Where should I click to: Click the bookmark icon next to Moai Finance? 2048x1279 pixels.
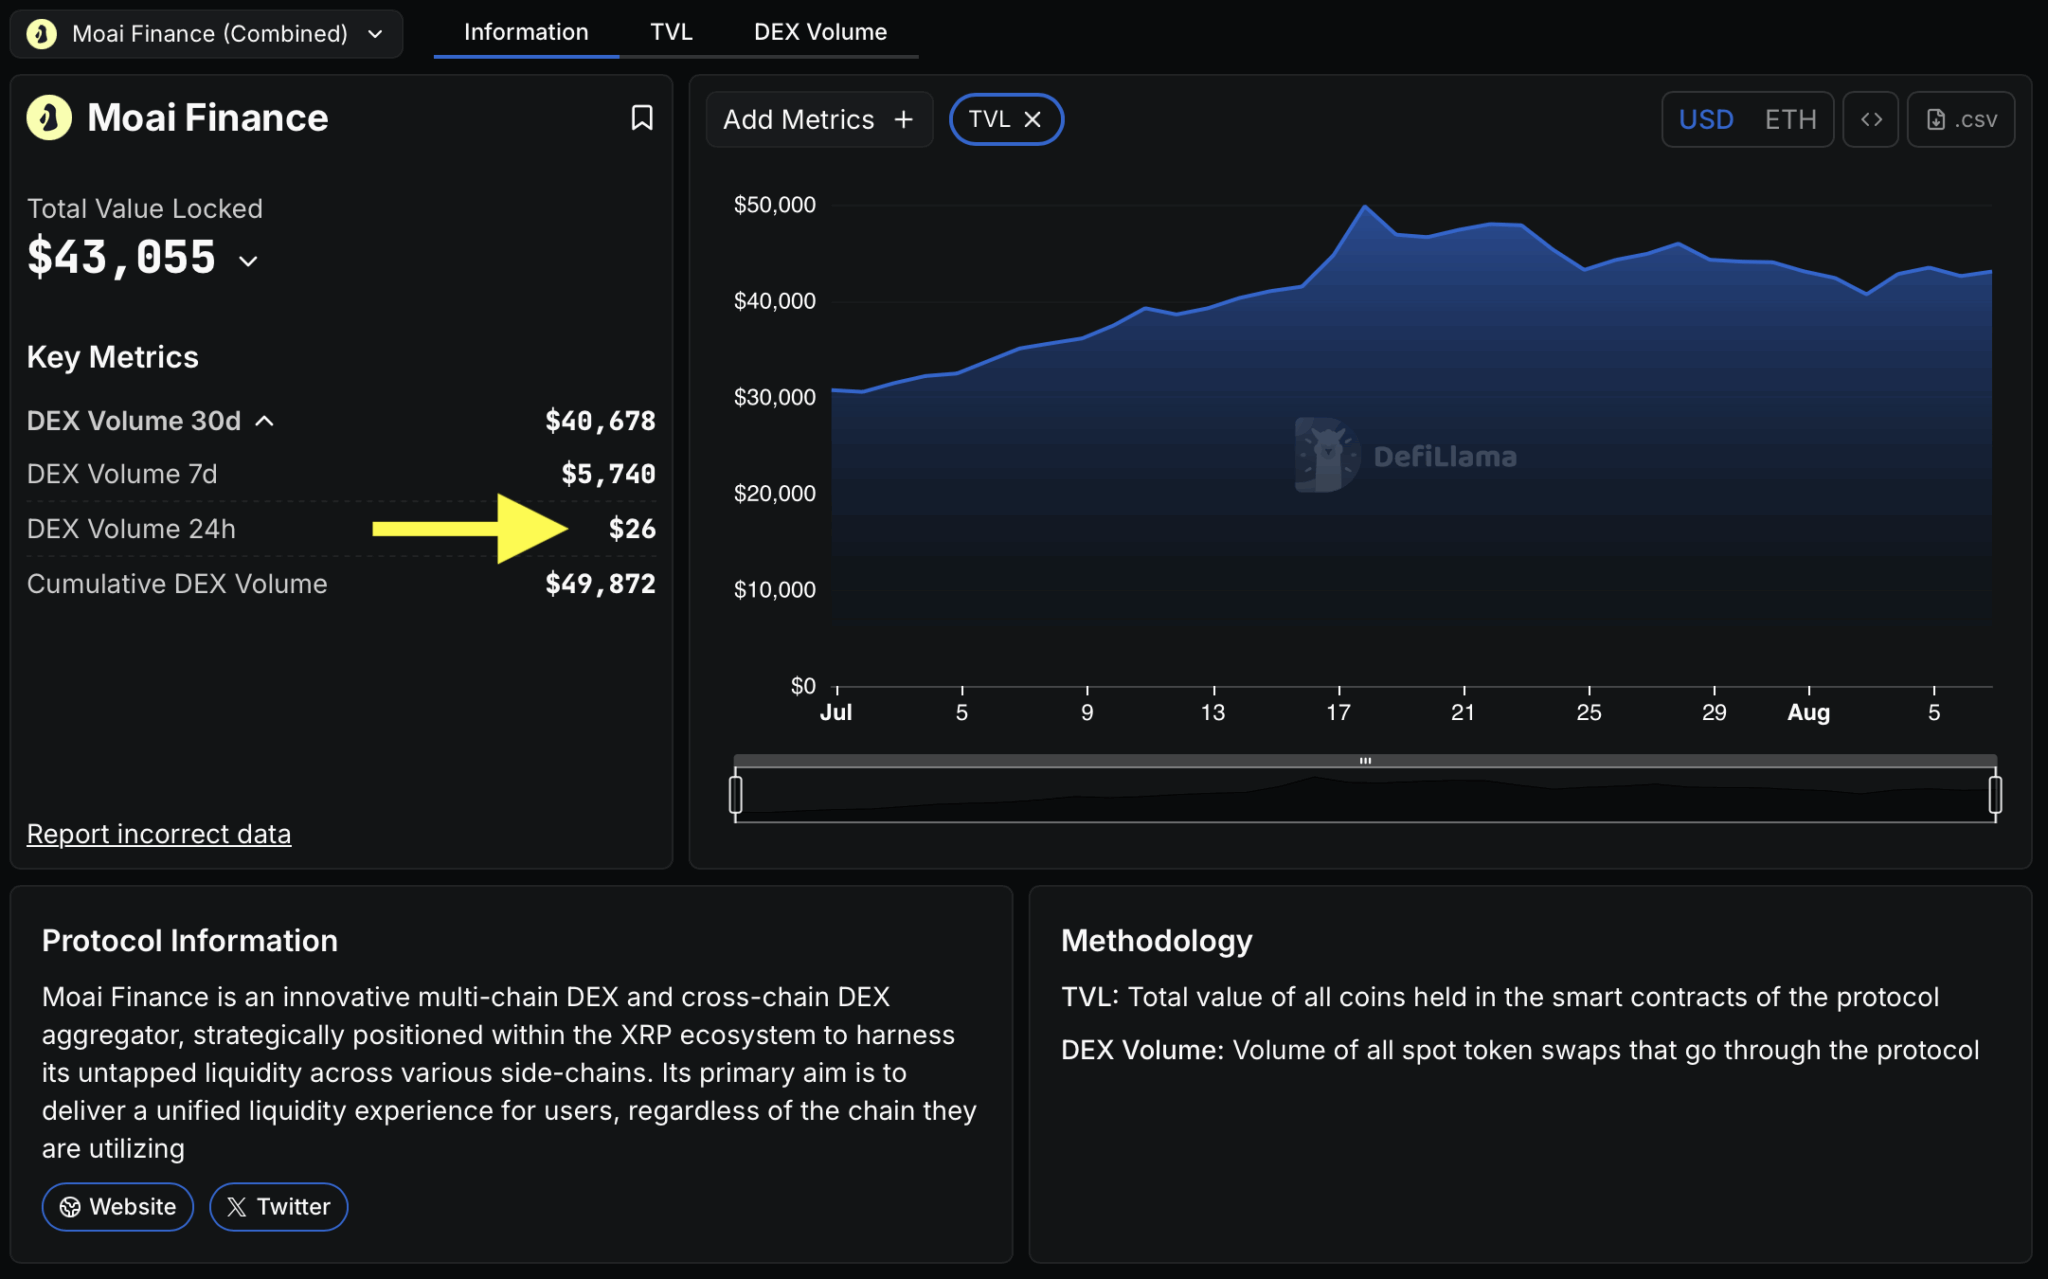[642, 118]
